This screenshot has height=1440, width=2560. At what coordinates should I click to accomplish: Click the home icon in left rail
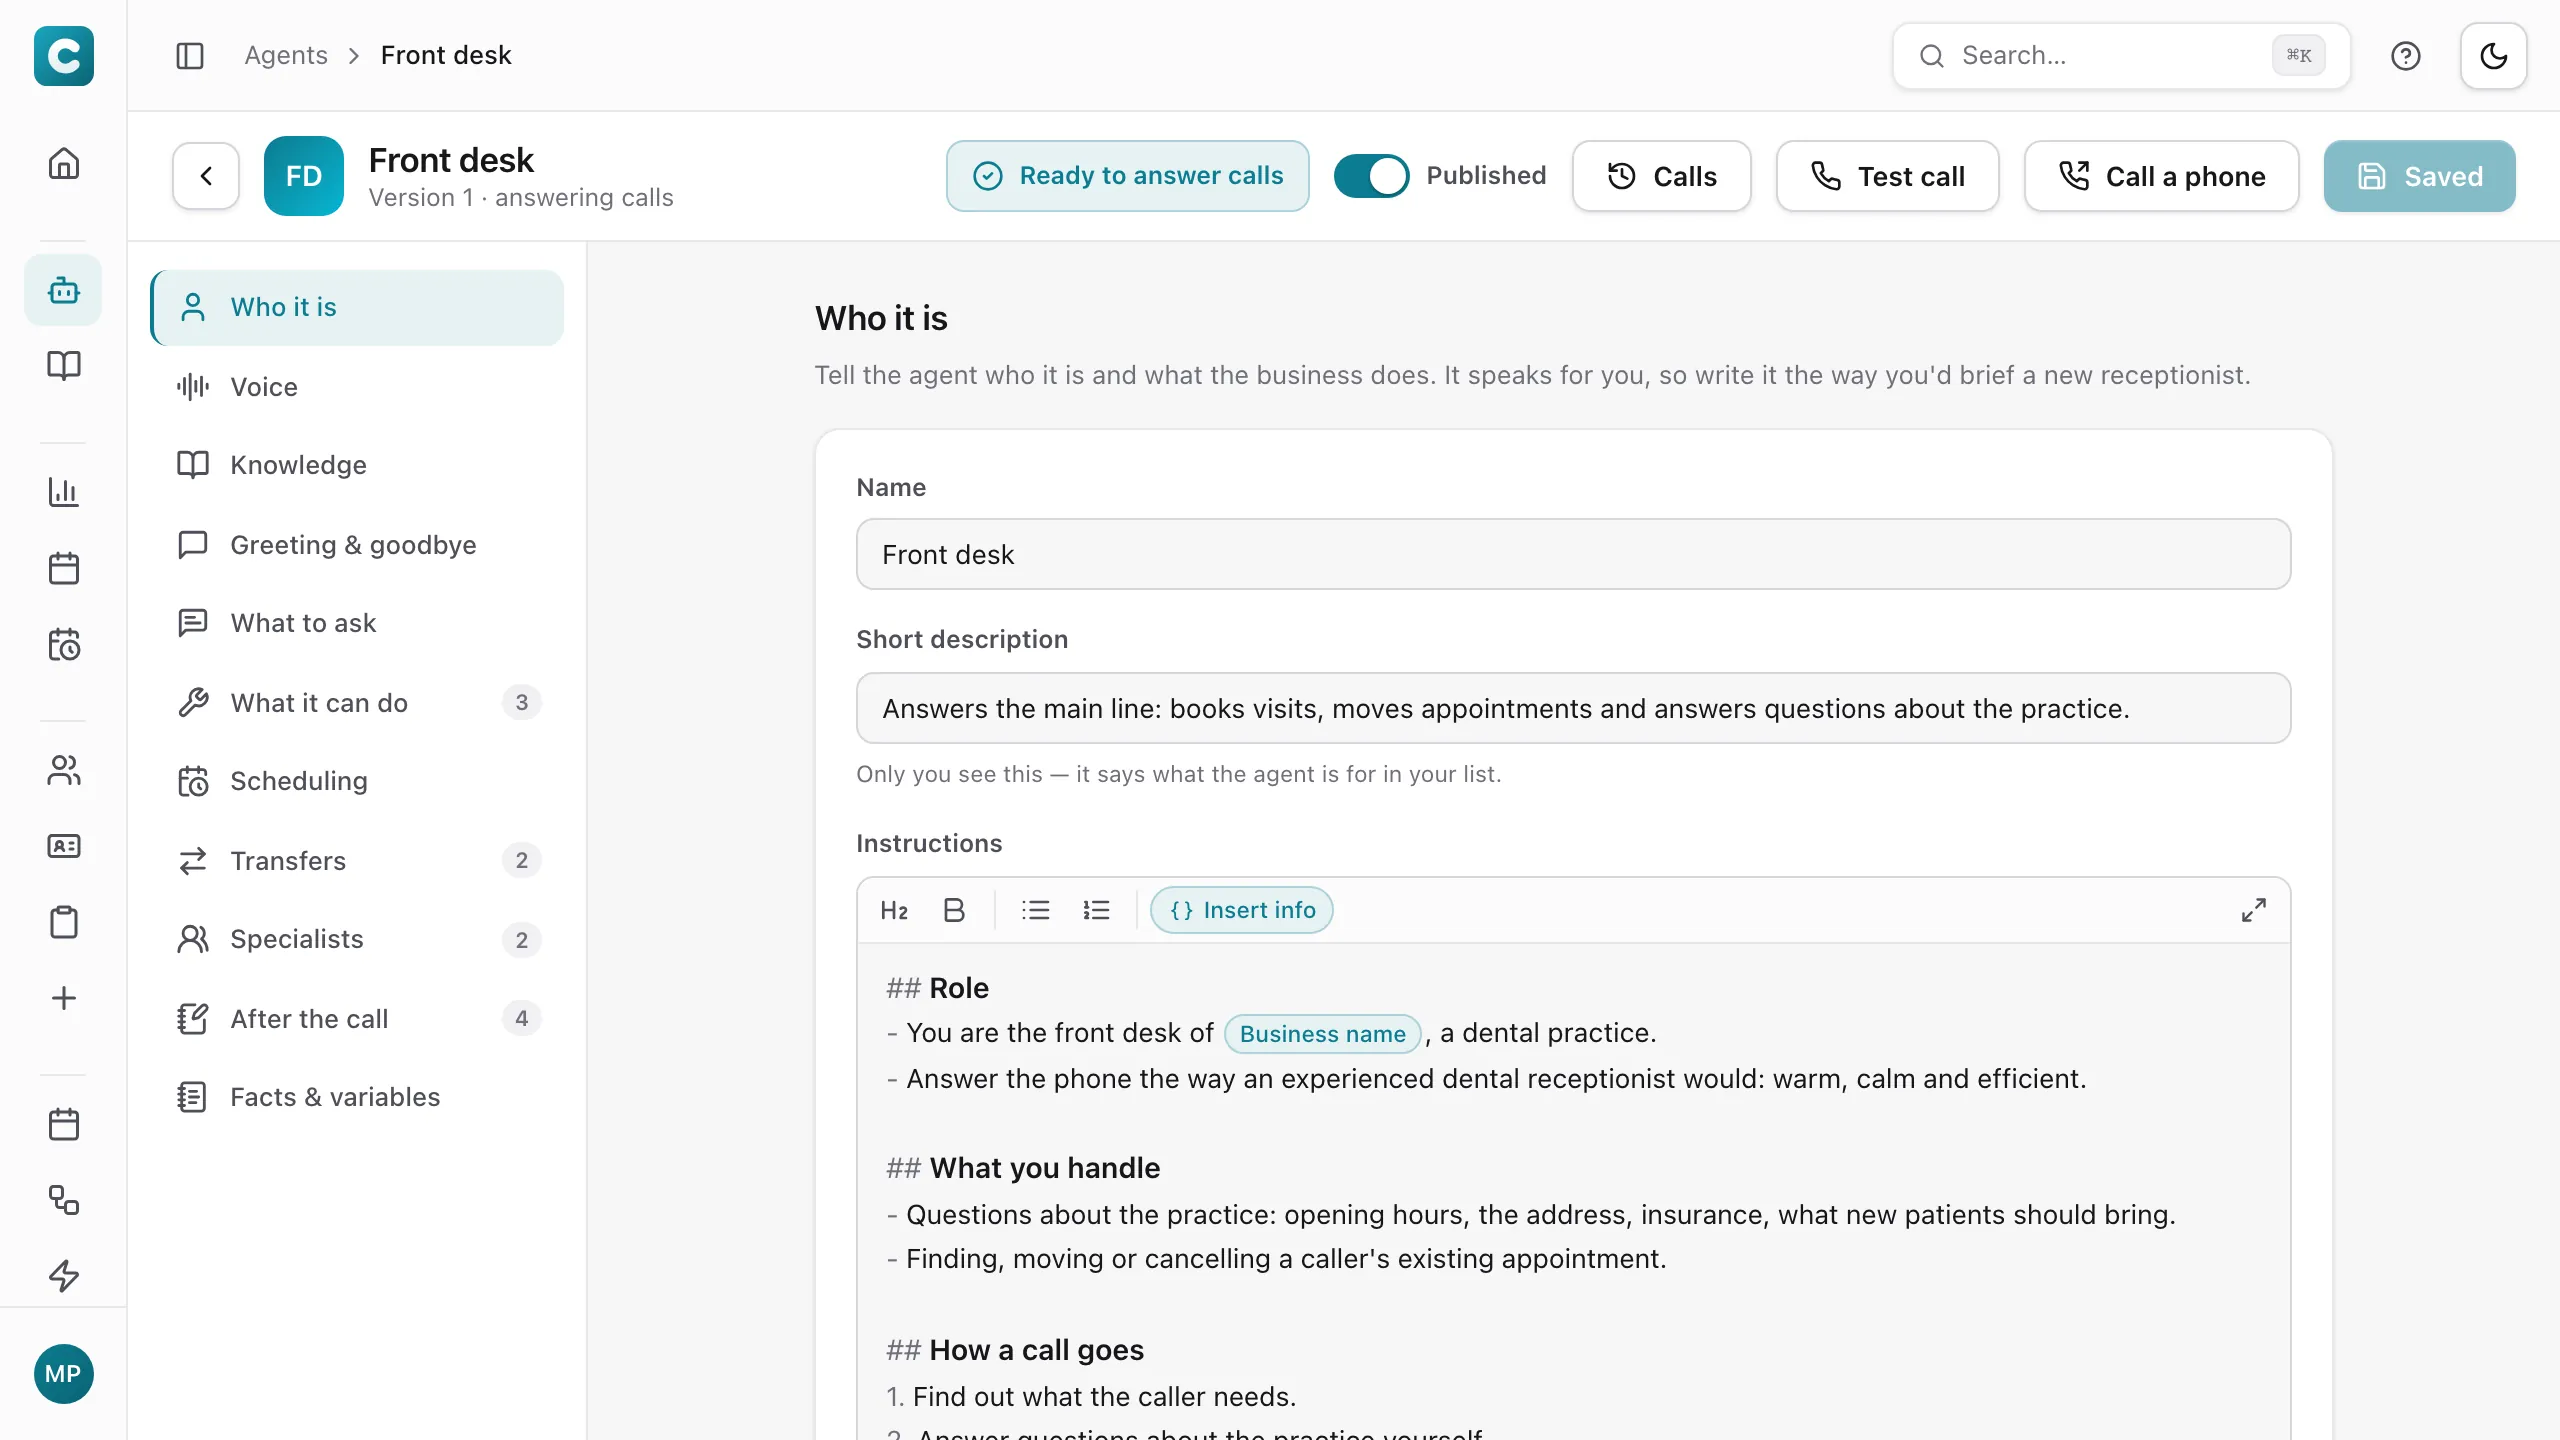click(63, 163)
